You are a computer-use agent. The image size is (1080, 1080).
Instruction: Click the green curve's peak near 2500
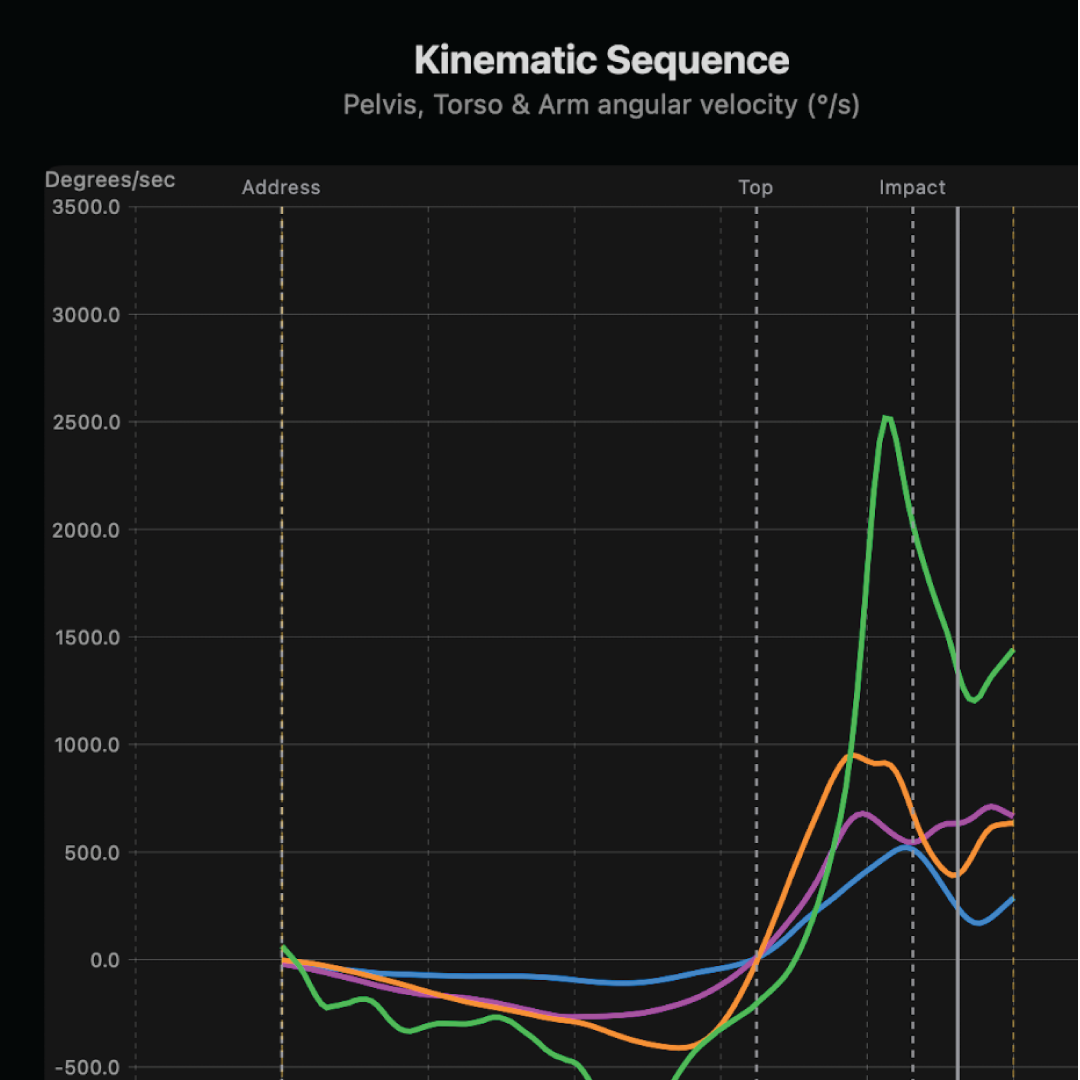click(x=886, y=417)
